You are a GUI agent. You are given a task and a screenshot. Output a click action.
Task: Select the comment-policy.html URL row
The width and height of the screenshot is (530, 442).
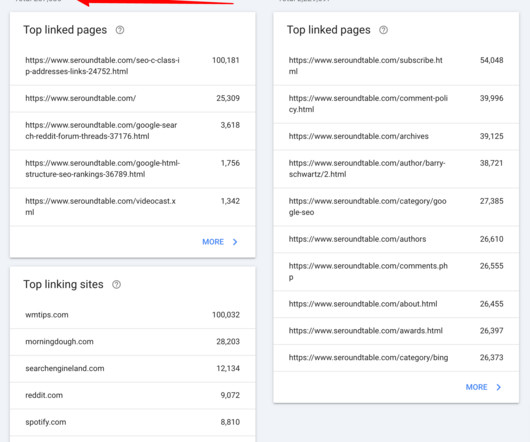click(x=396, y=104)
